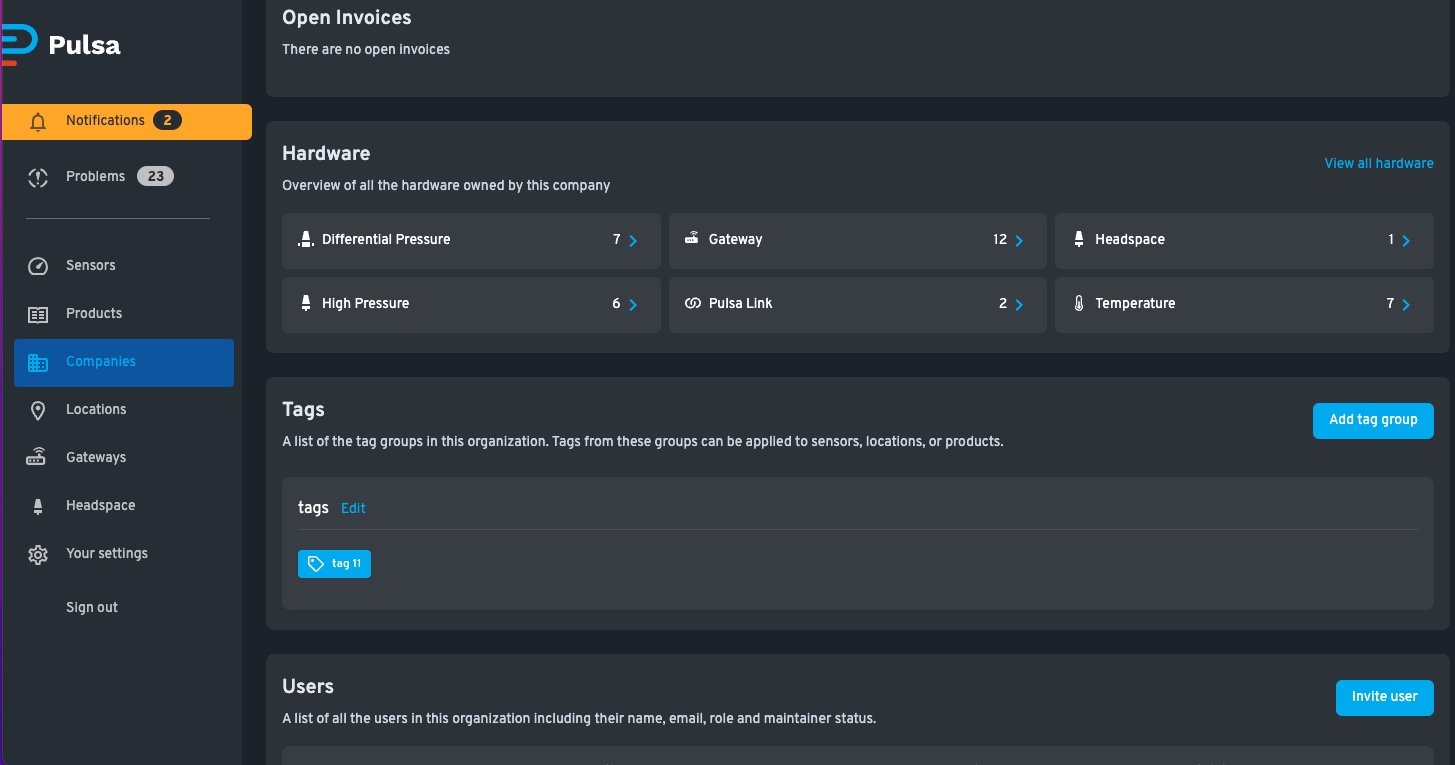Click View all hardware link
Image resolution: width=1455 pixels, height=765 pixels.
coord(1379,163)
